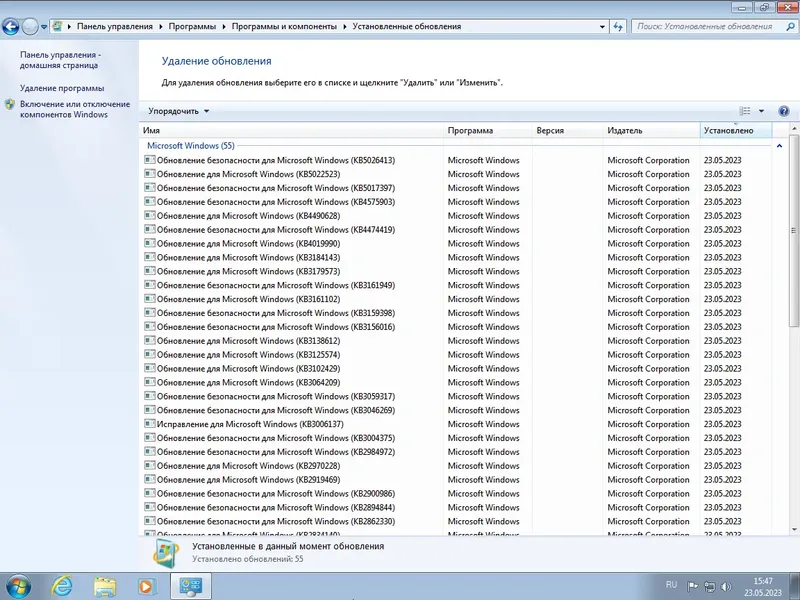This screenshot has width=800, height=600.
Task: Select the update icon for KB3159398
Action: point(149,313)
